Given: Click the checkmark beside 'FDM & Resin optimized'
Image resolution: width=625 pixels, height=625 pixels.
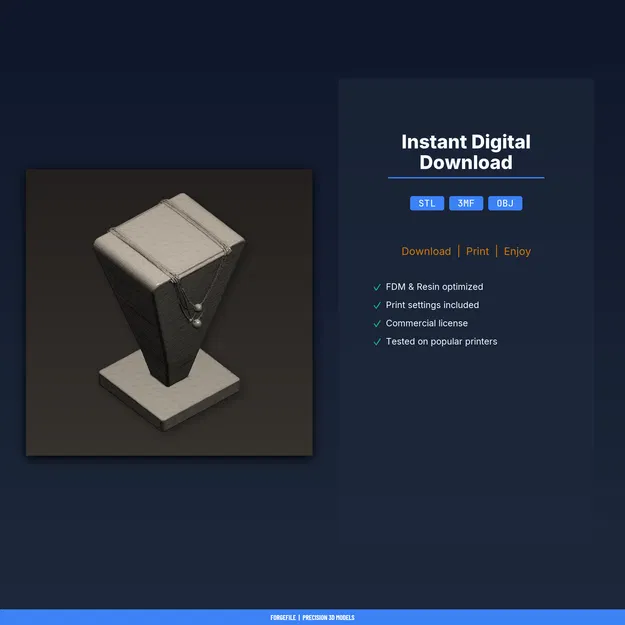Looking at the screenshot, I should (377, 287).
